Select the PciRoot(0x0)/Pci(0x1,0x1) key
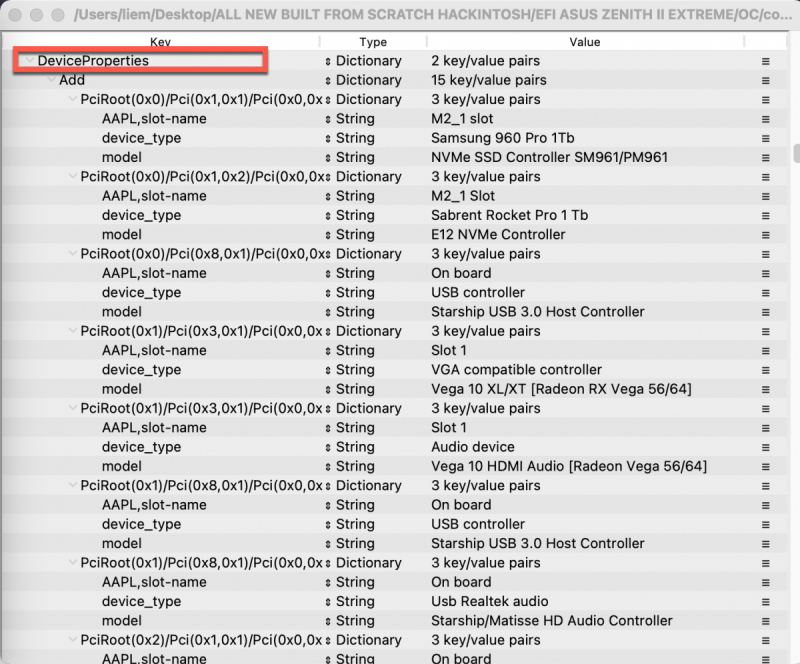 tap(202, 100)
